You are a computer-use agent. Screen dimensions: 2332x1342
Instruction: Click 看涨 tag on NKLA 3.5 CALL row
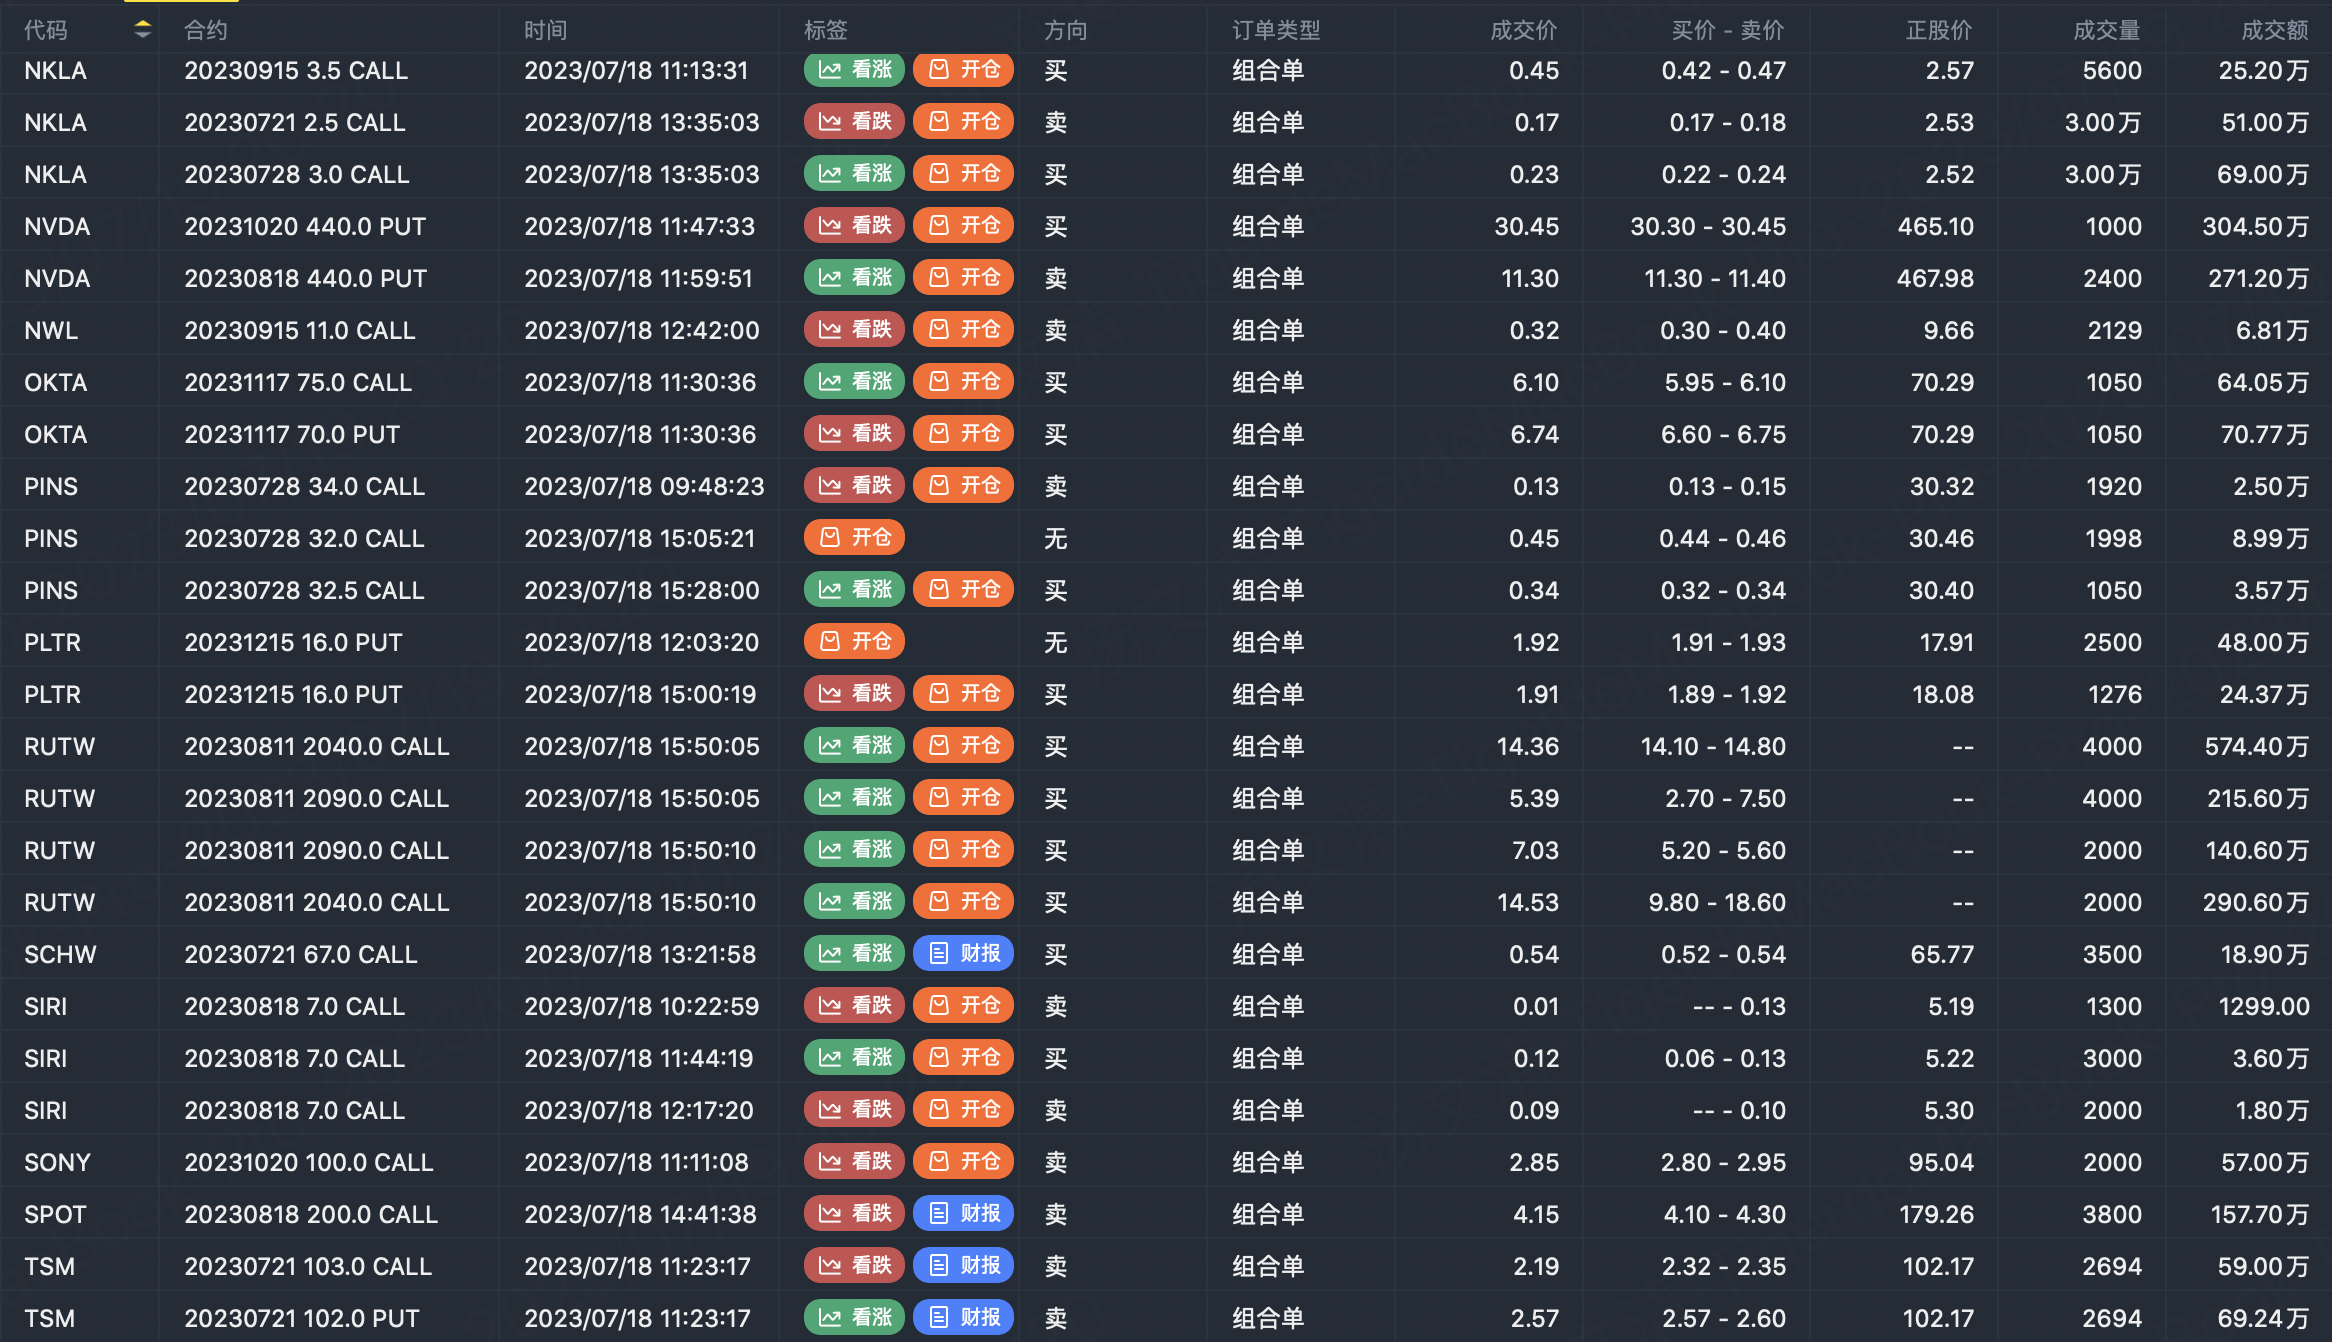coord(854,70)
